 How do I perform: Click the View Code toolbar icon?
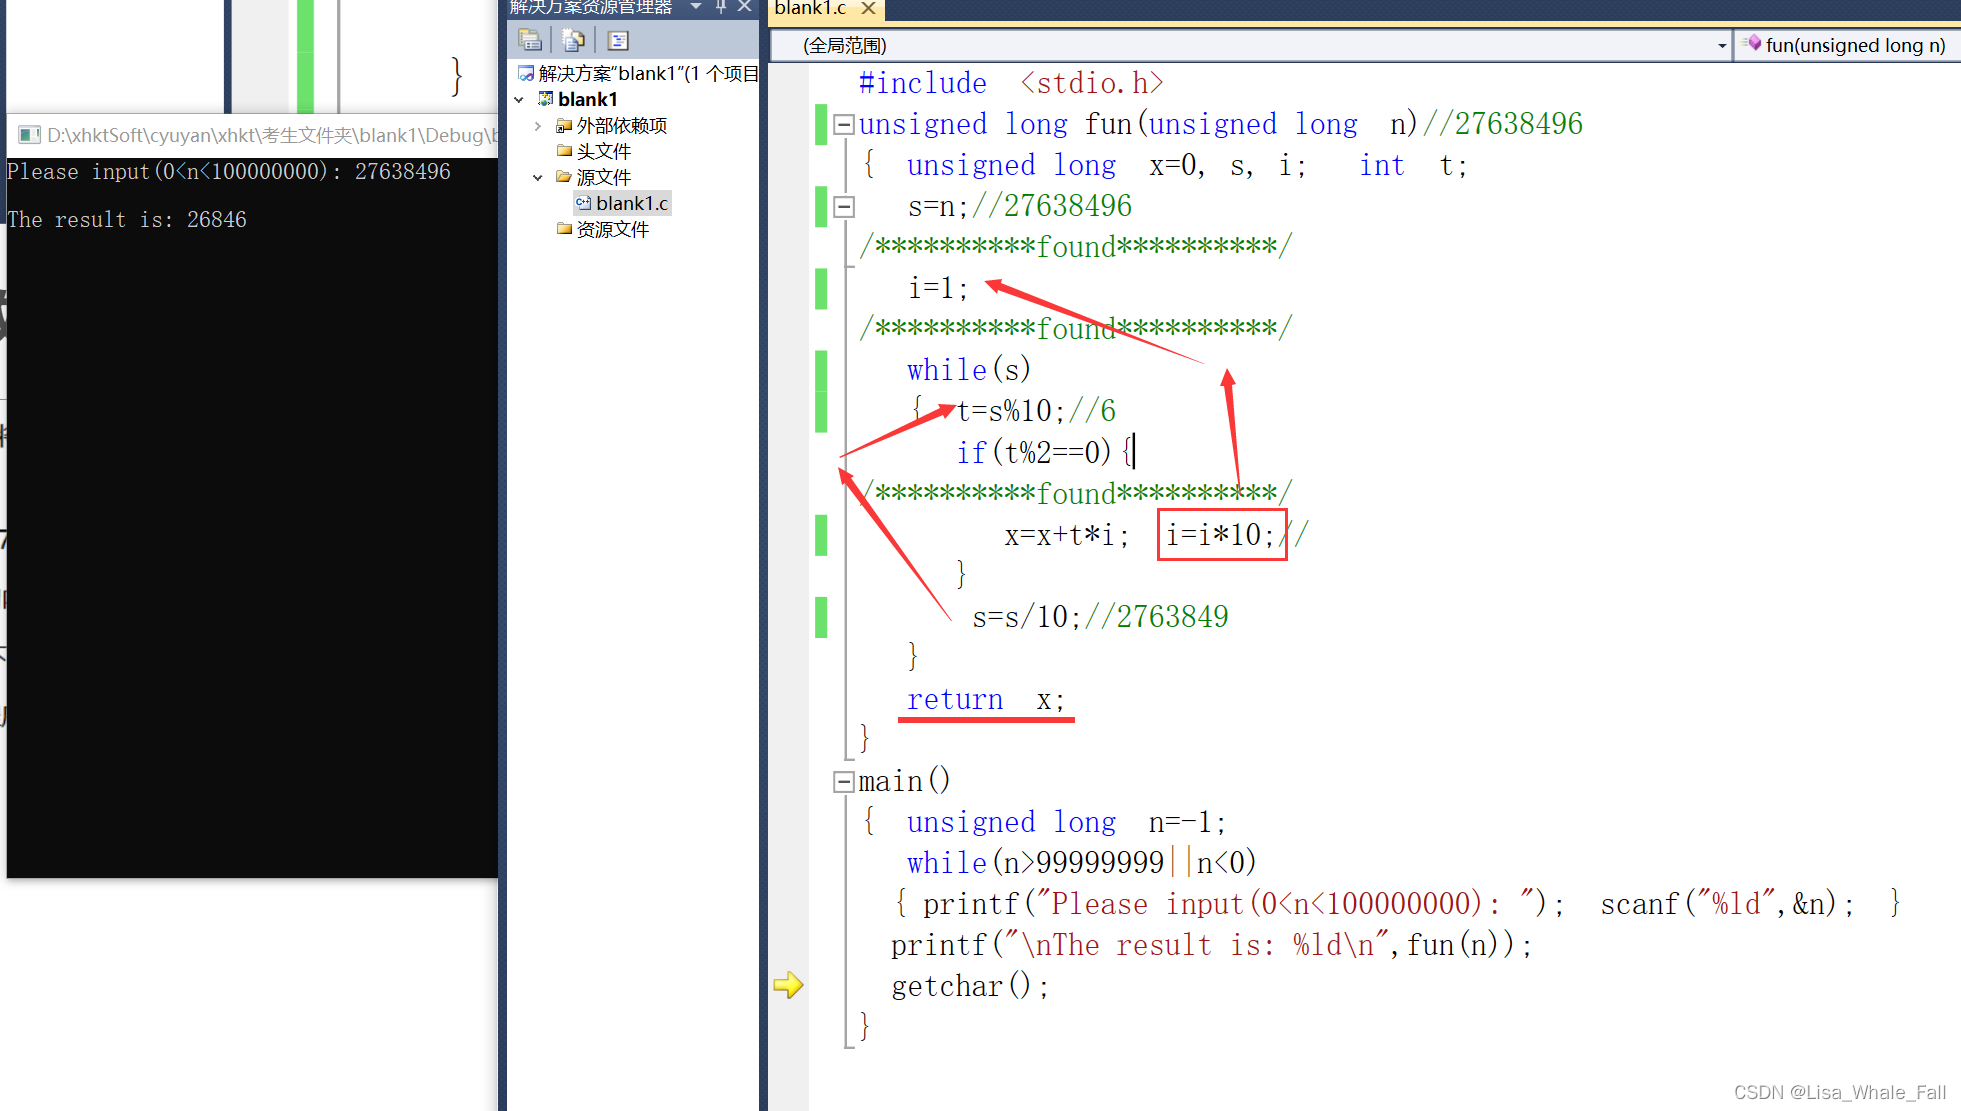click(618, 40)
